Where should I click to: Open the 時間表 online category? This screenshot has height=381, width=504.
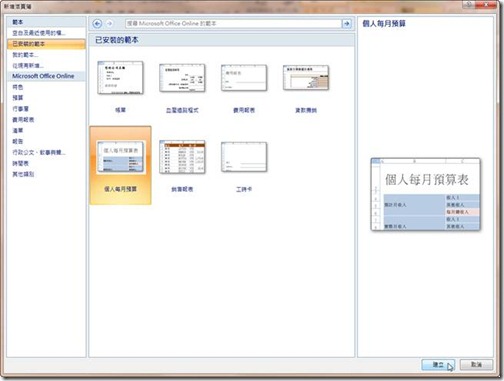click(x=21, y=163)
